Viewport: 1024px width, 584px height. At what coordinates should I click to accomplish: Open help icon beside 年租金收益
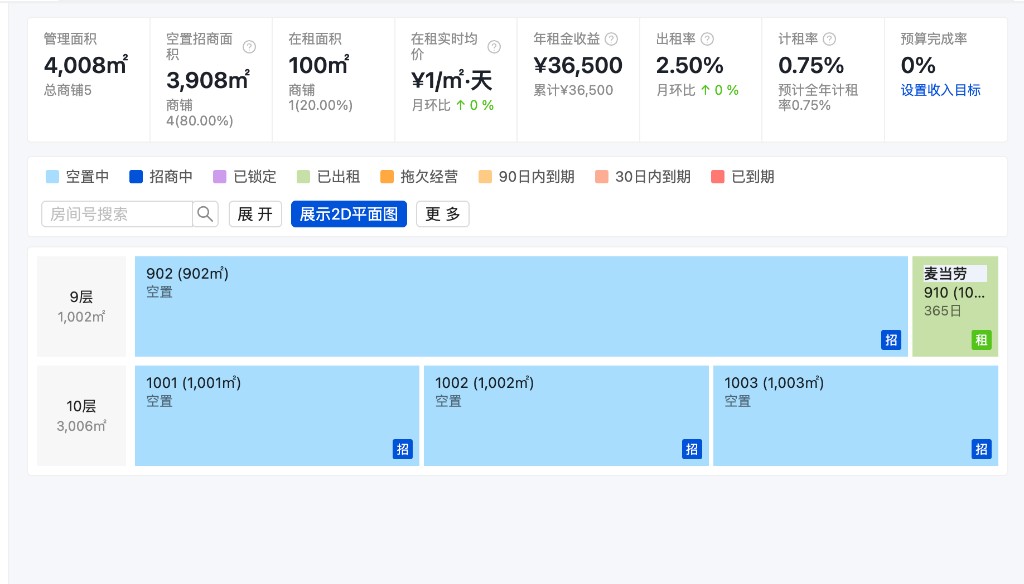pos(611,39)
